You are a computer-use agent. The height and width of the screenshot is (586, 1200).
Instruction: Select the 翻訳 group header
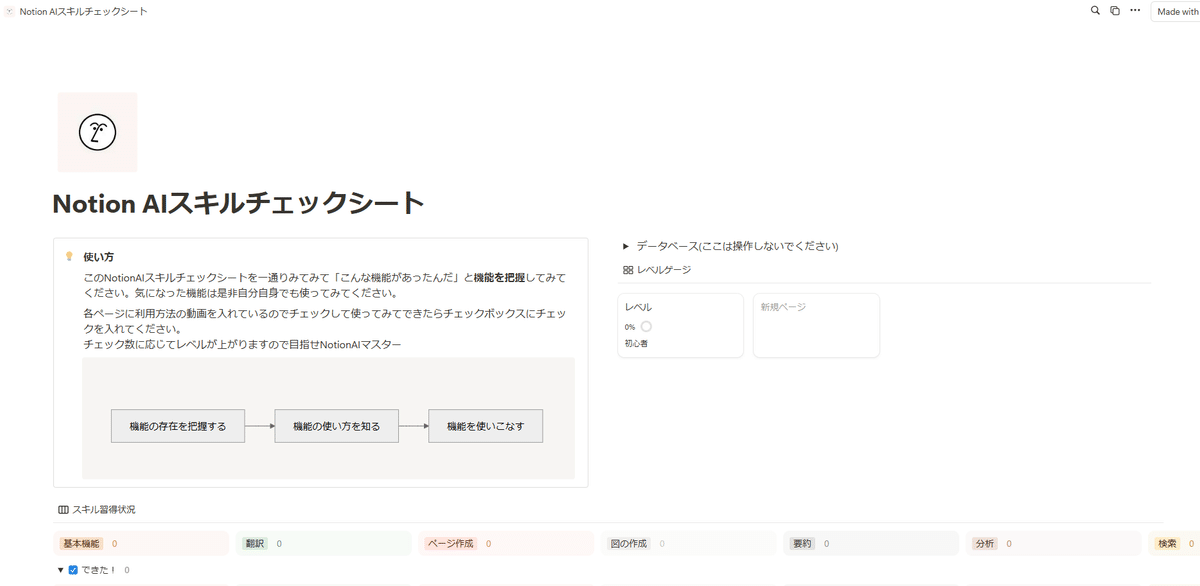point(254,543)
